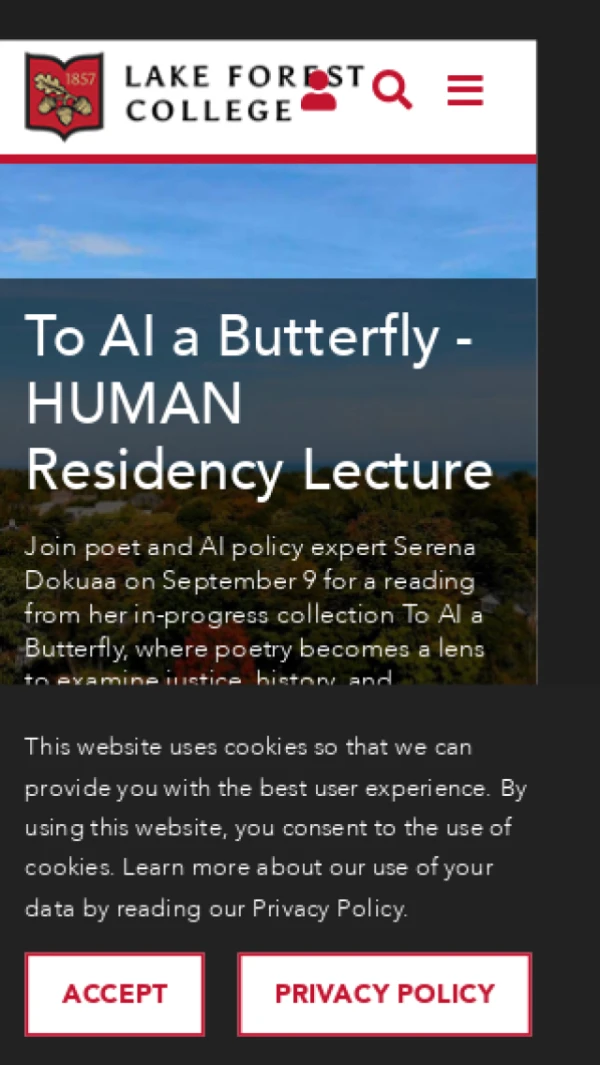Click the Lake Forest College crest logo
Viewport: 600px width, 1065px height.
point(64,95)
